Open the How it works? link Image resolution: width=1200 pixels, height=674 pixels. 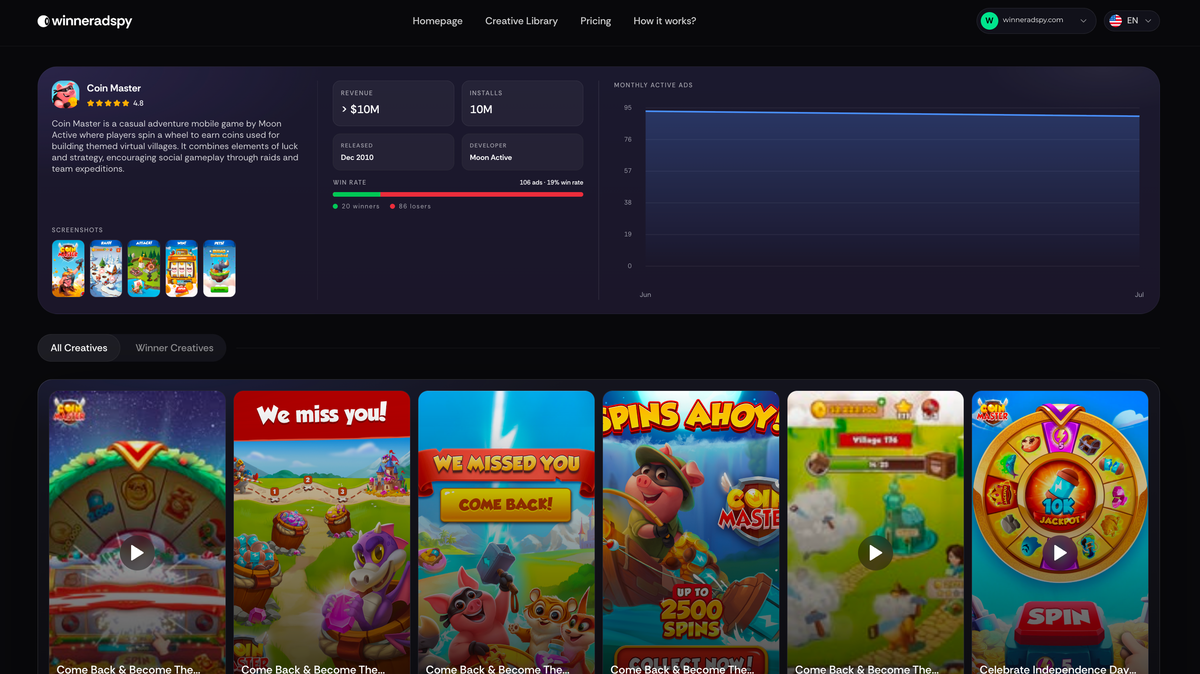click(665, 21)
